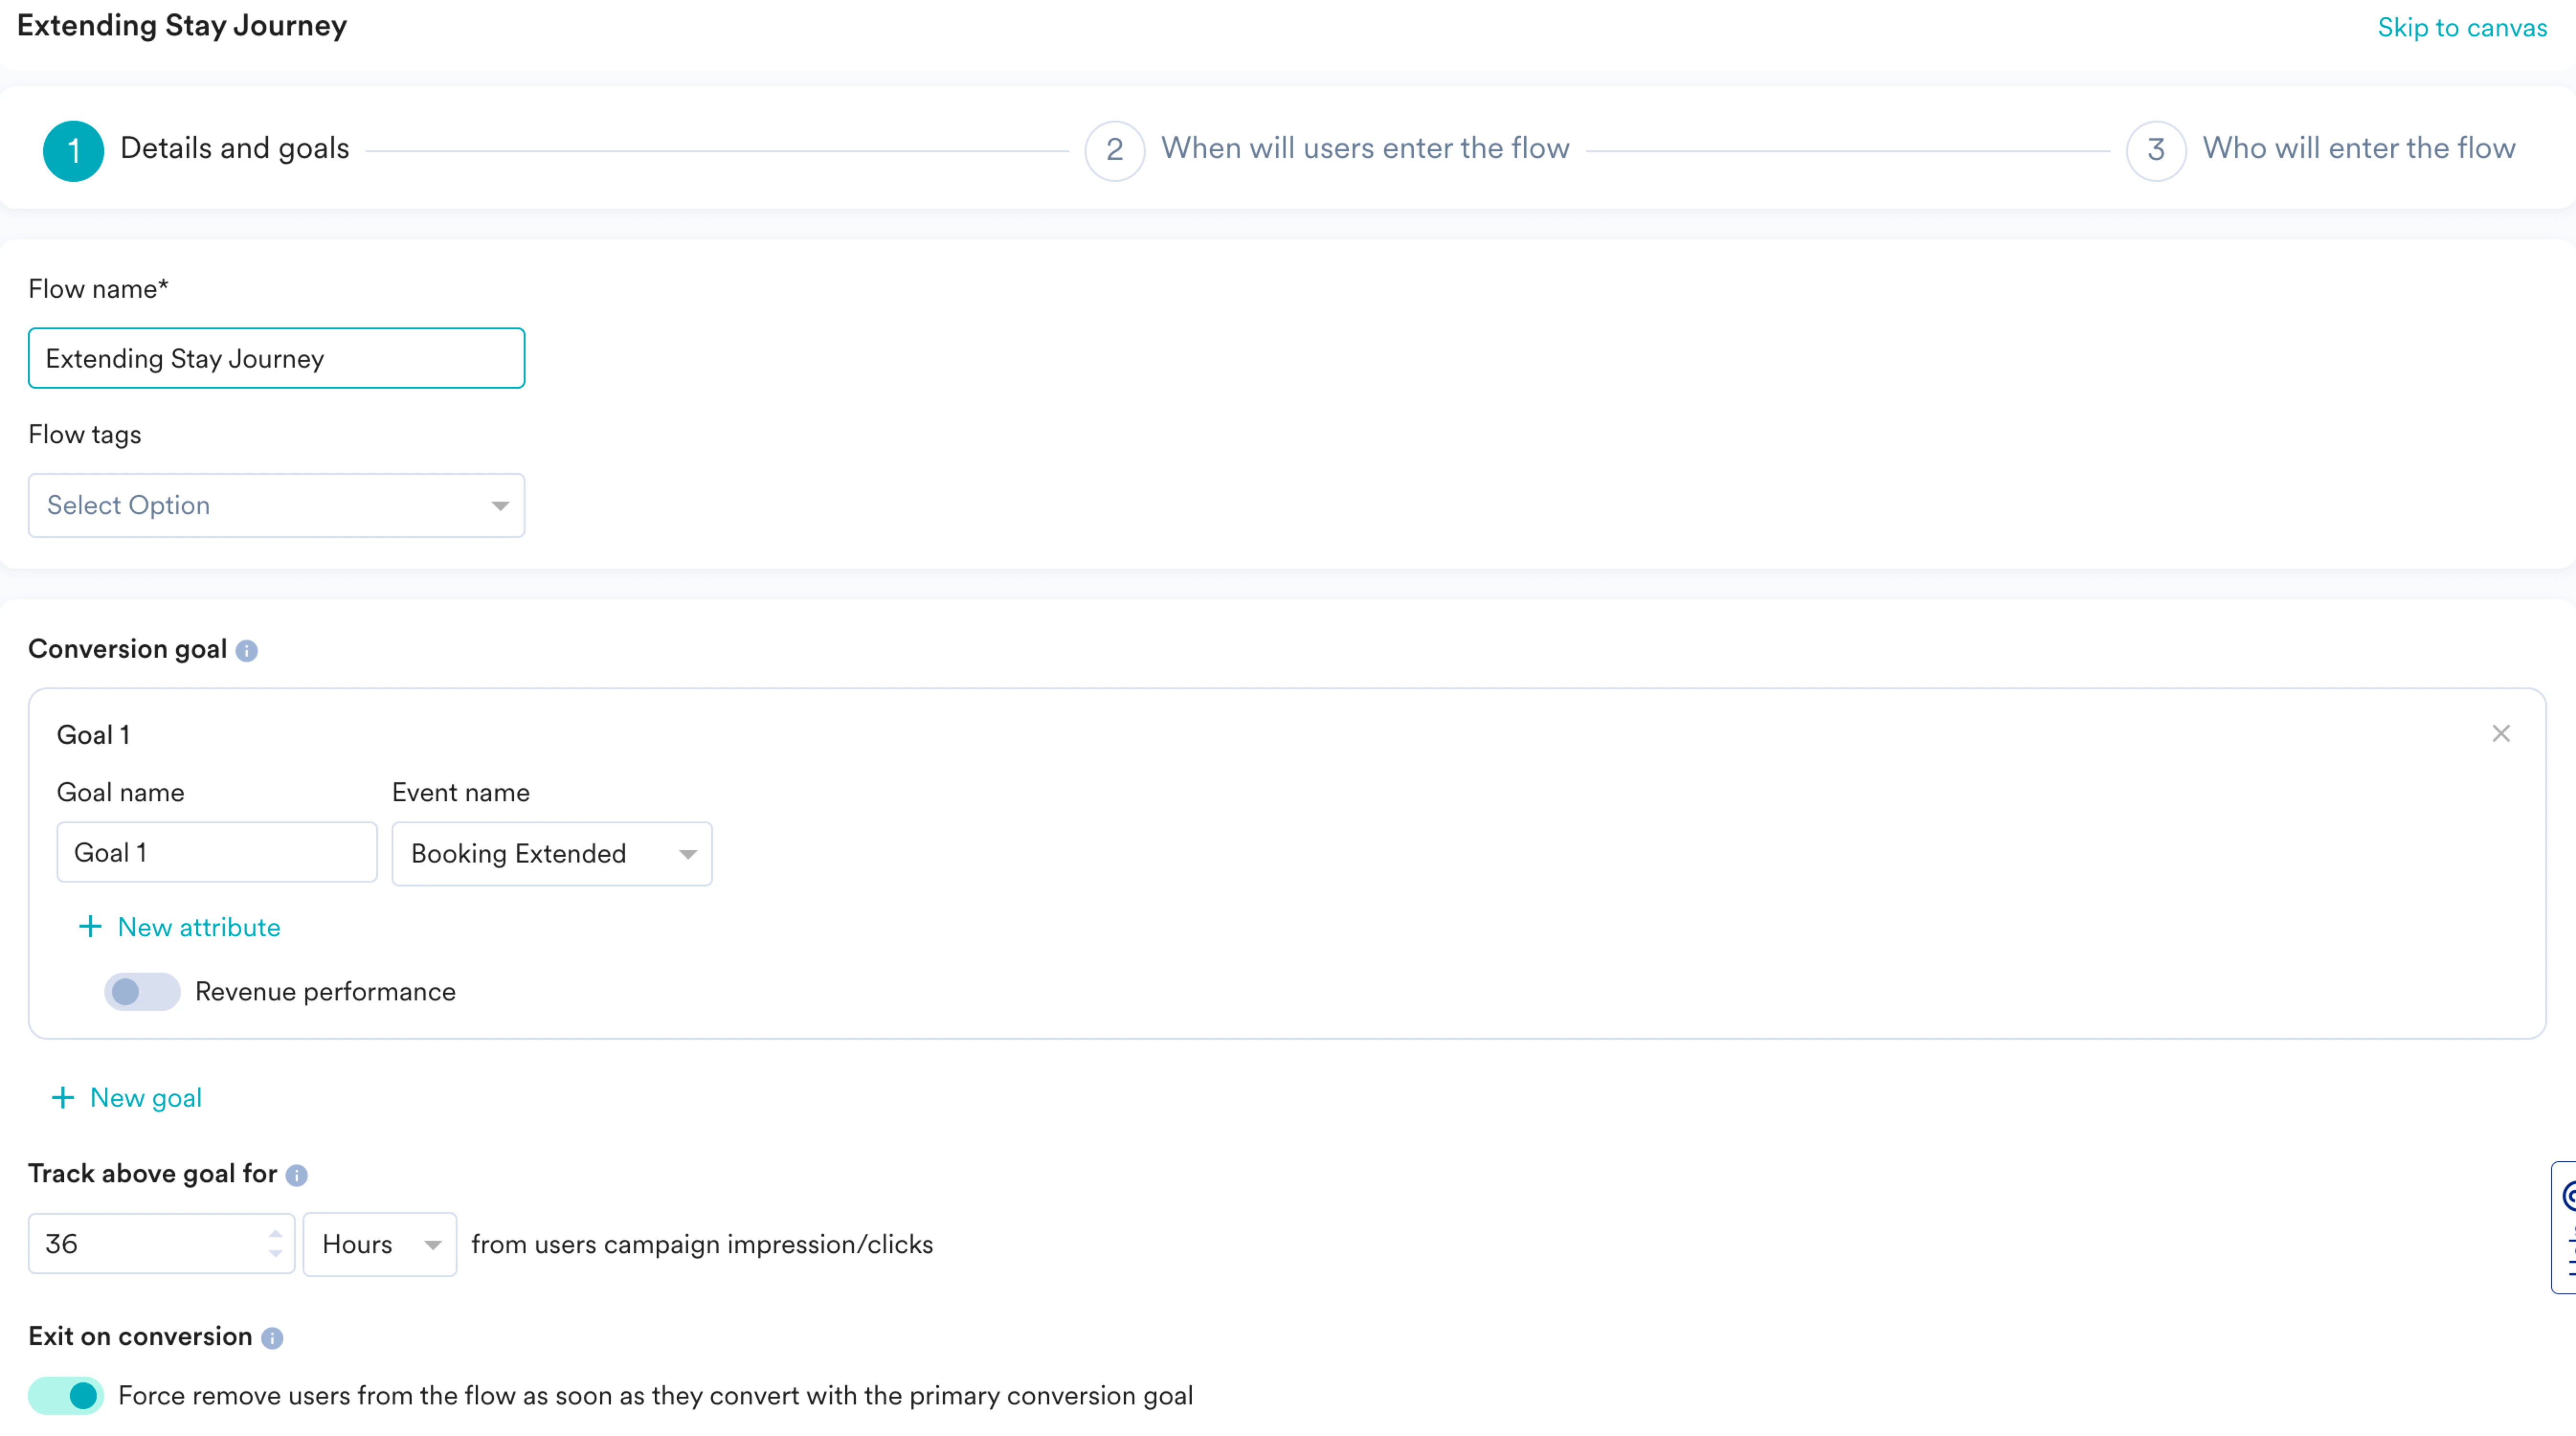Click the Exit on conversion info icon

point(272,1338)
